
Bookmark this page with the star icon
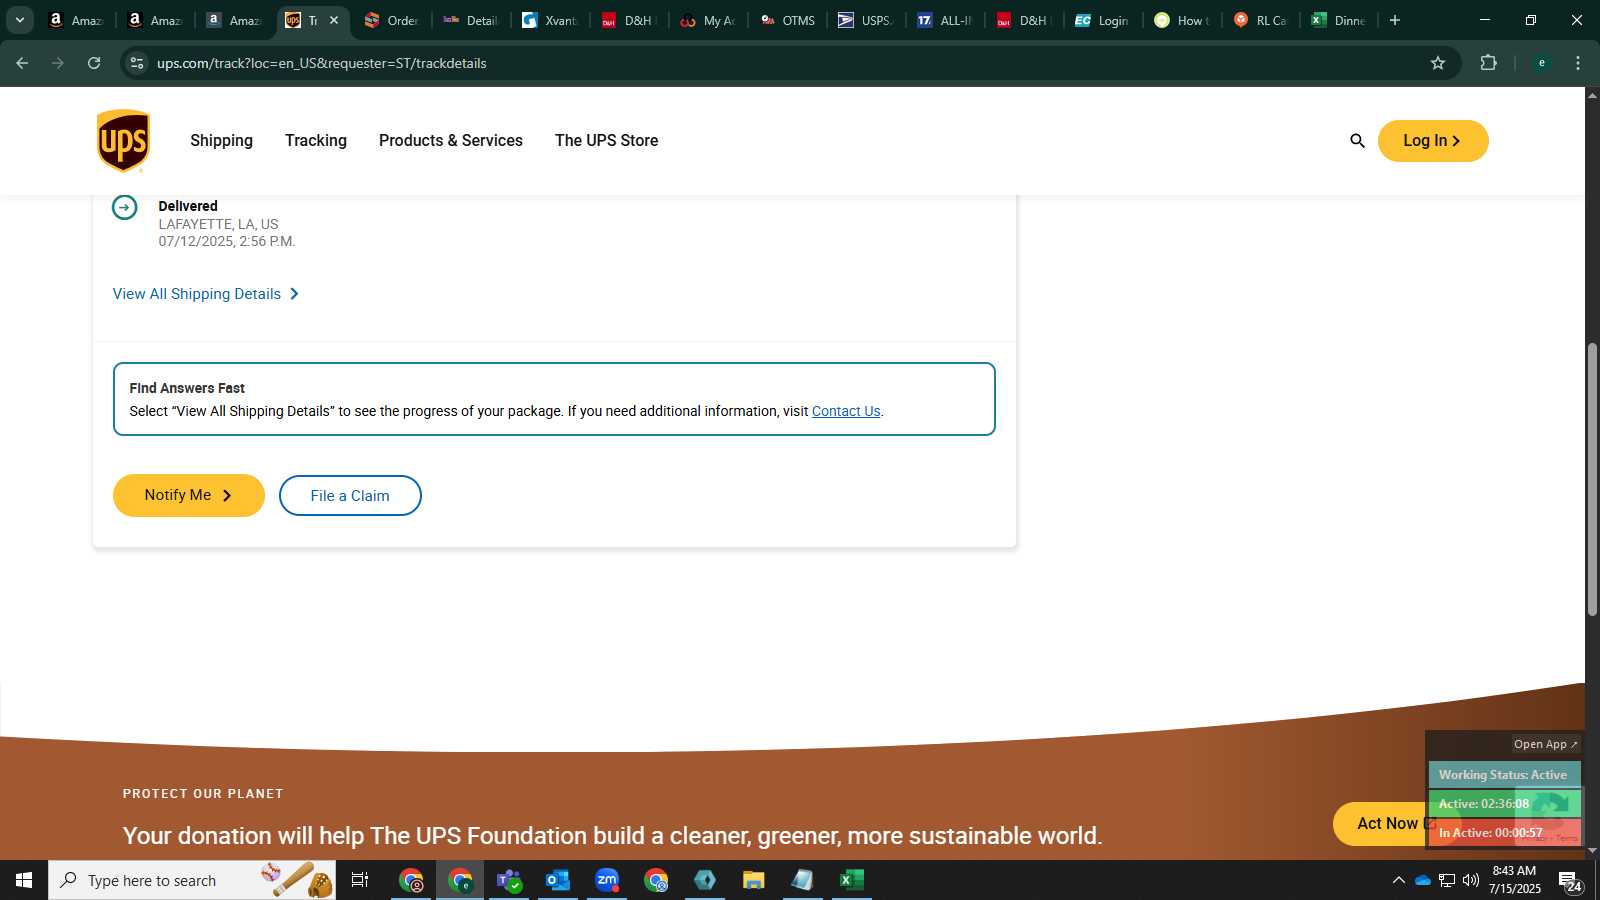[1438, 63]
